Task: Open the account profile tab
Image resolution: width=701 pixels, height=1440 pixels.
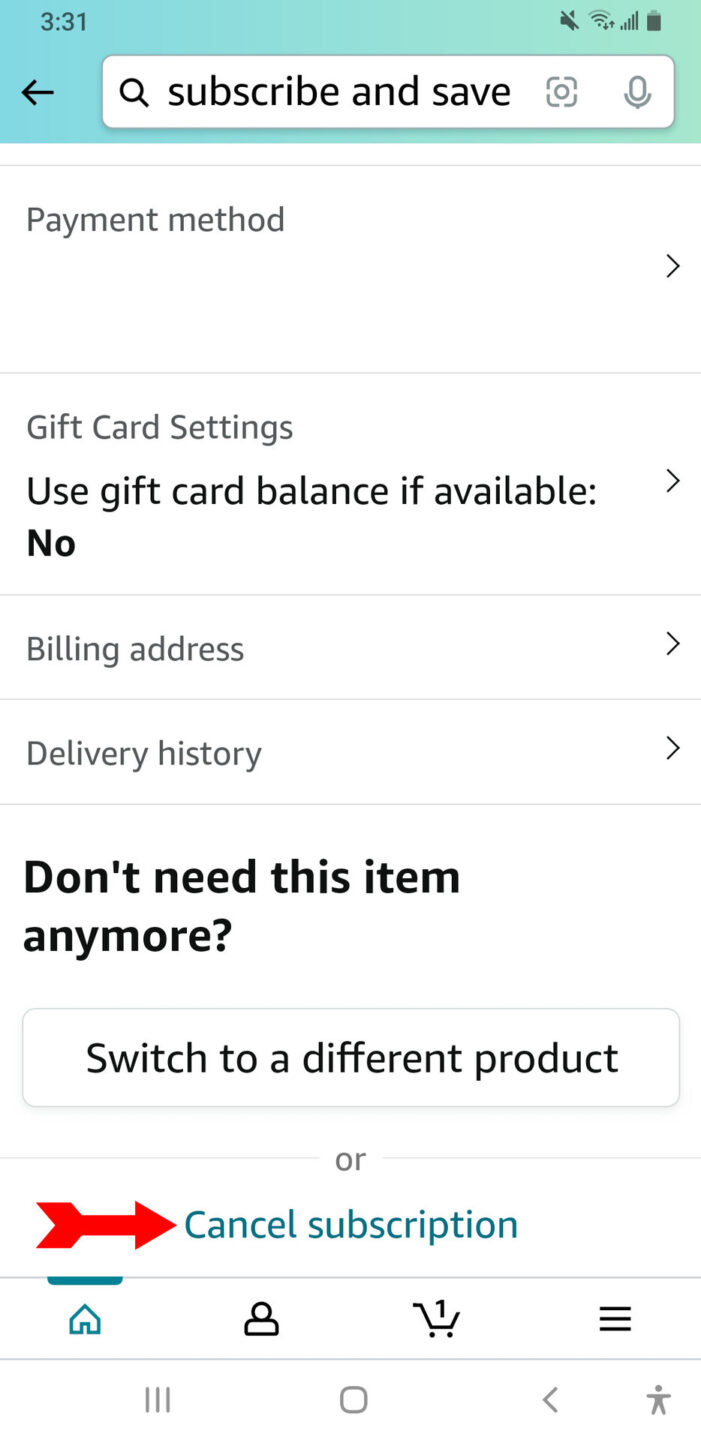Action: tap(261, 1320)
